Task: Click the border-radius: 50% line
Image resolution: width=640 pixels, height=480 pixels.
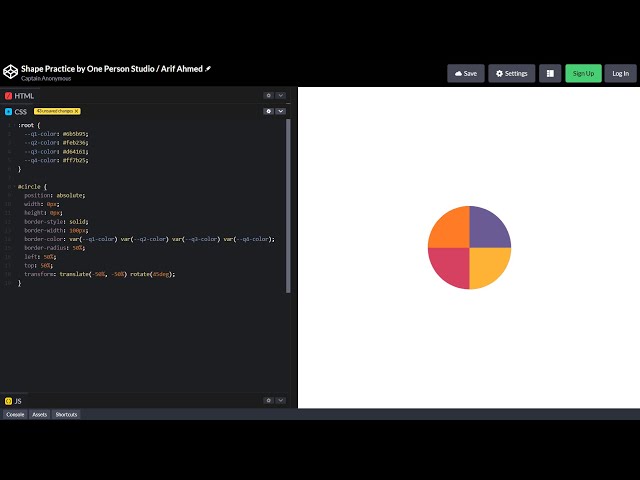Action: click(55, 248)
